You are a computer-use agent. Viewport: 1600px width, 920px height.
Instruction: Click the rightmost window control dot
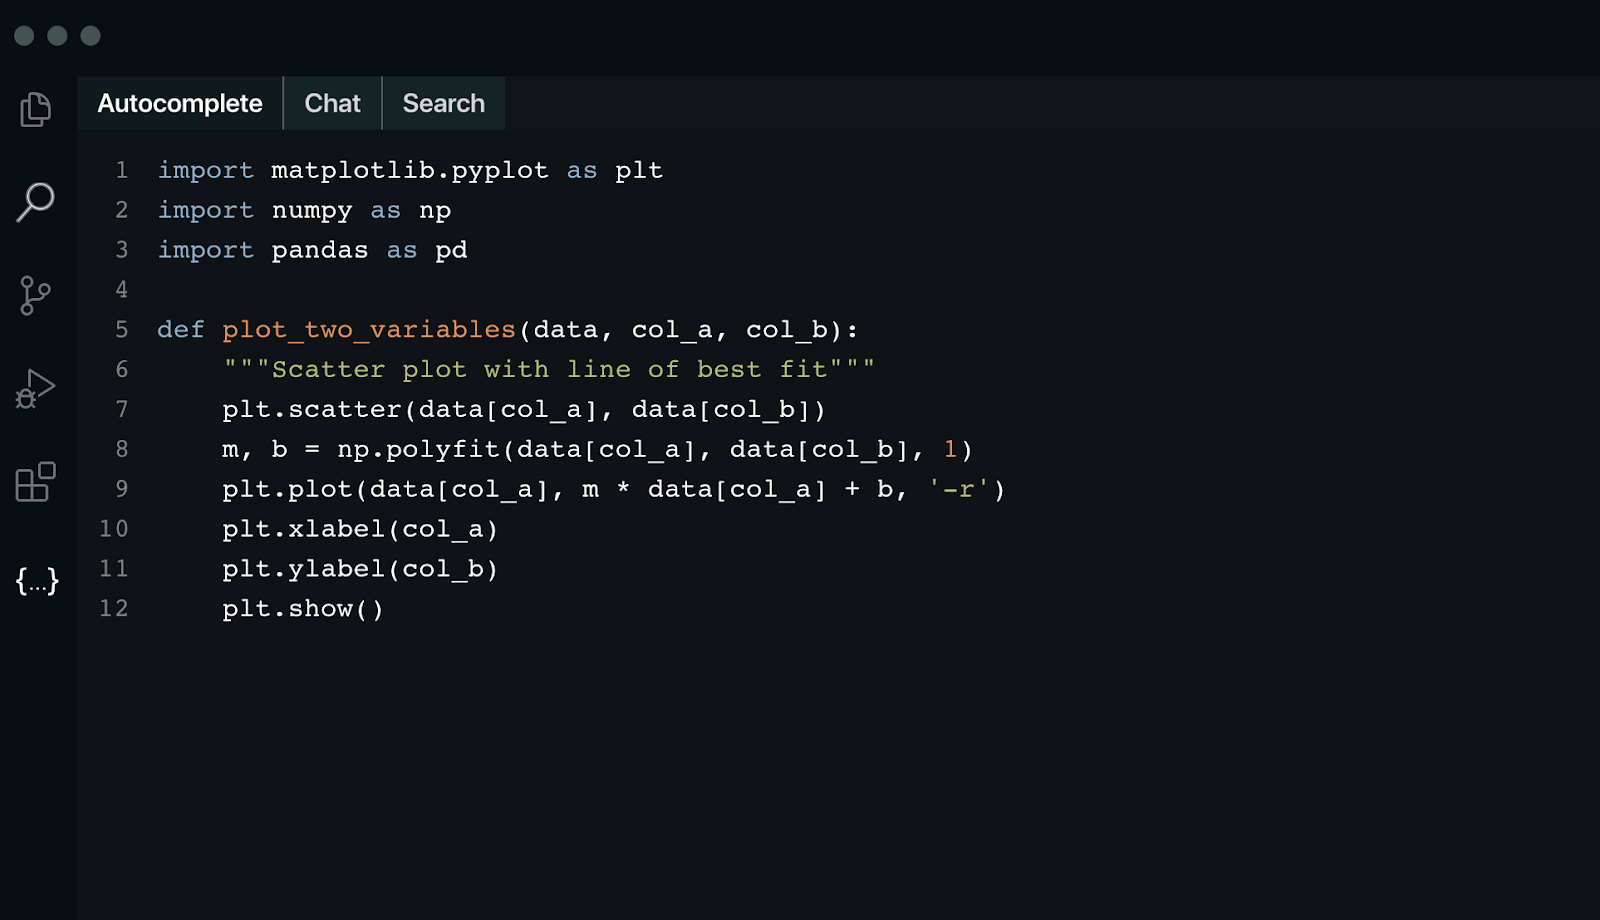[x=91, y=36]
